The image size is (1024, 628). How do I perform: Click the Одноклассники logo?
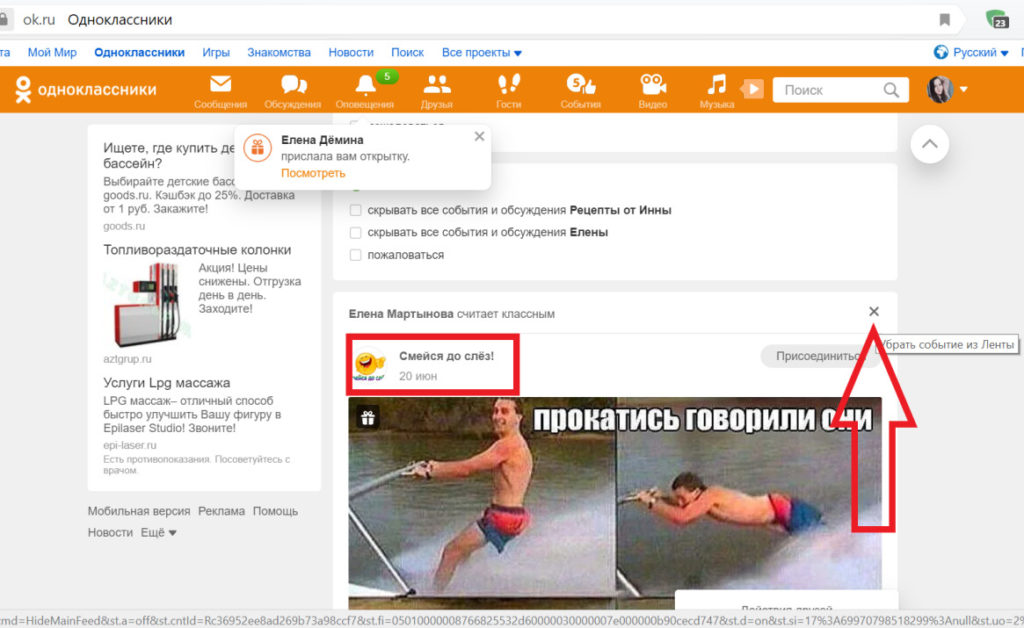(x=86, y=89)
